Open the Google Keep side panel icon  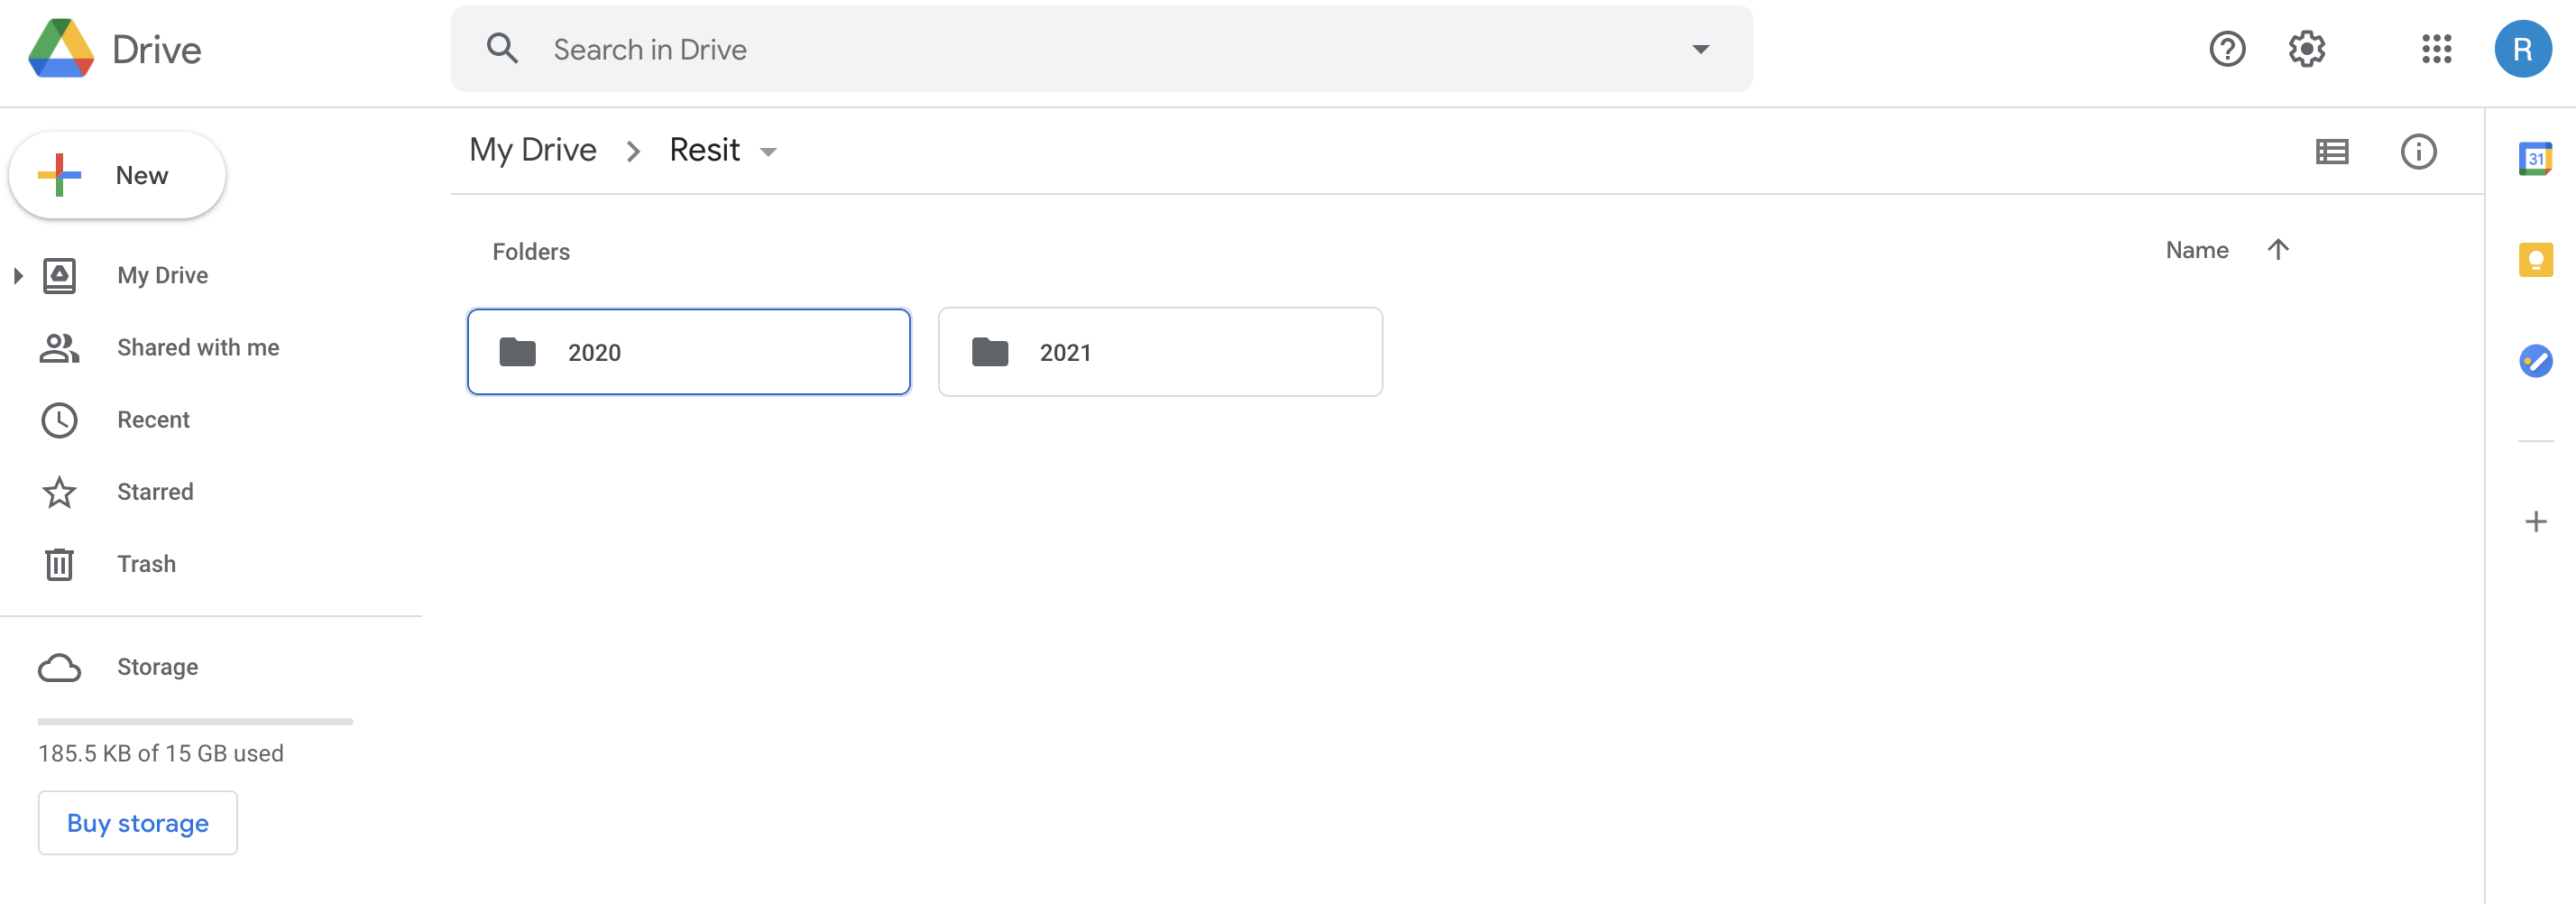[x=2535, y=260]
